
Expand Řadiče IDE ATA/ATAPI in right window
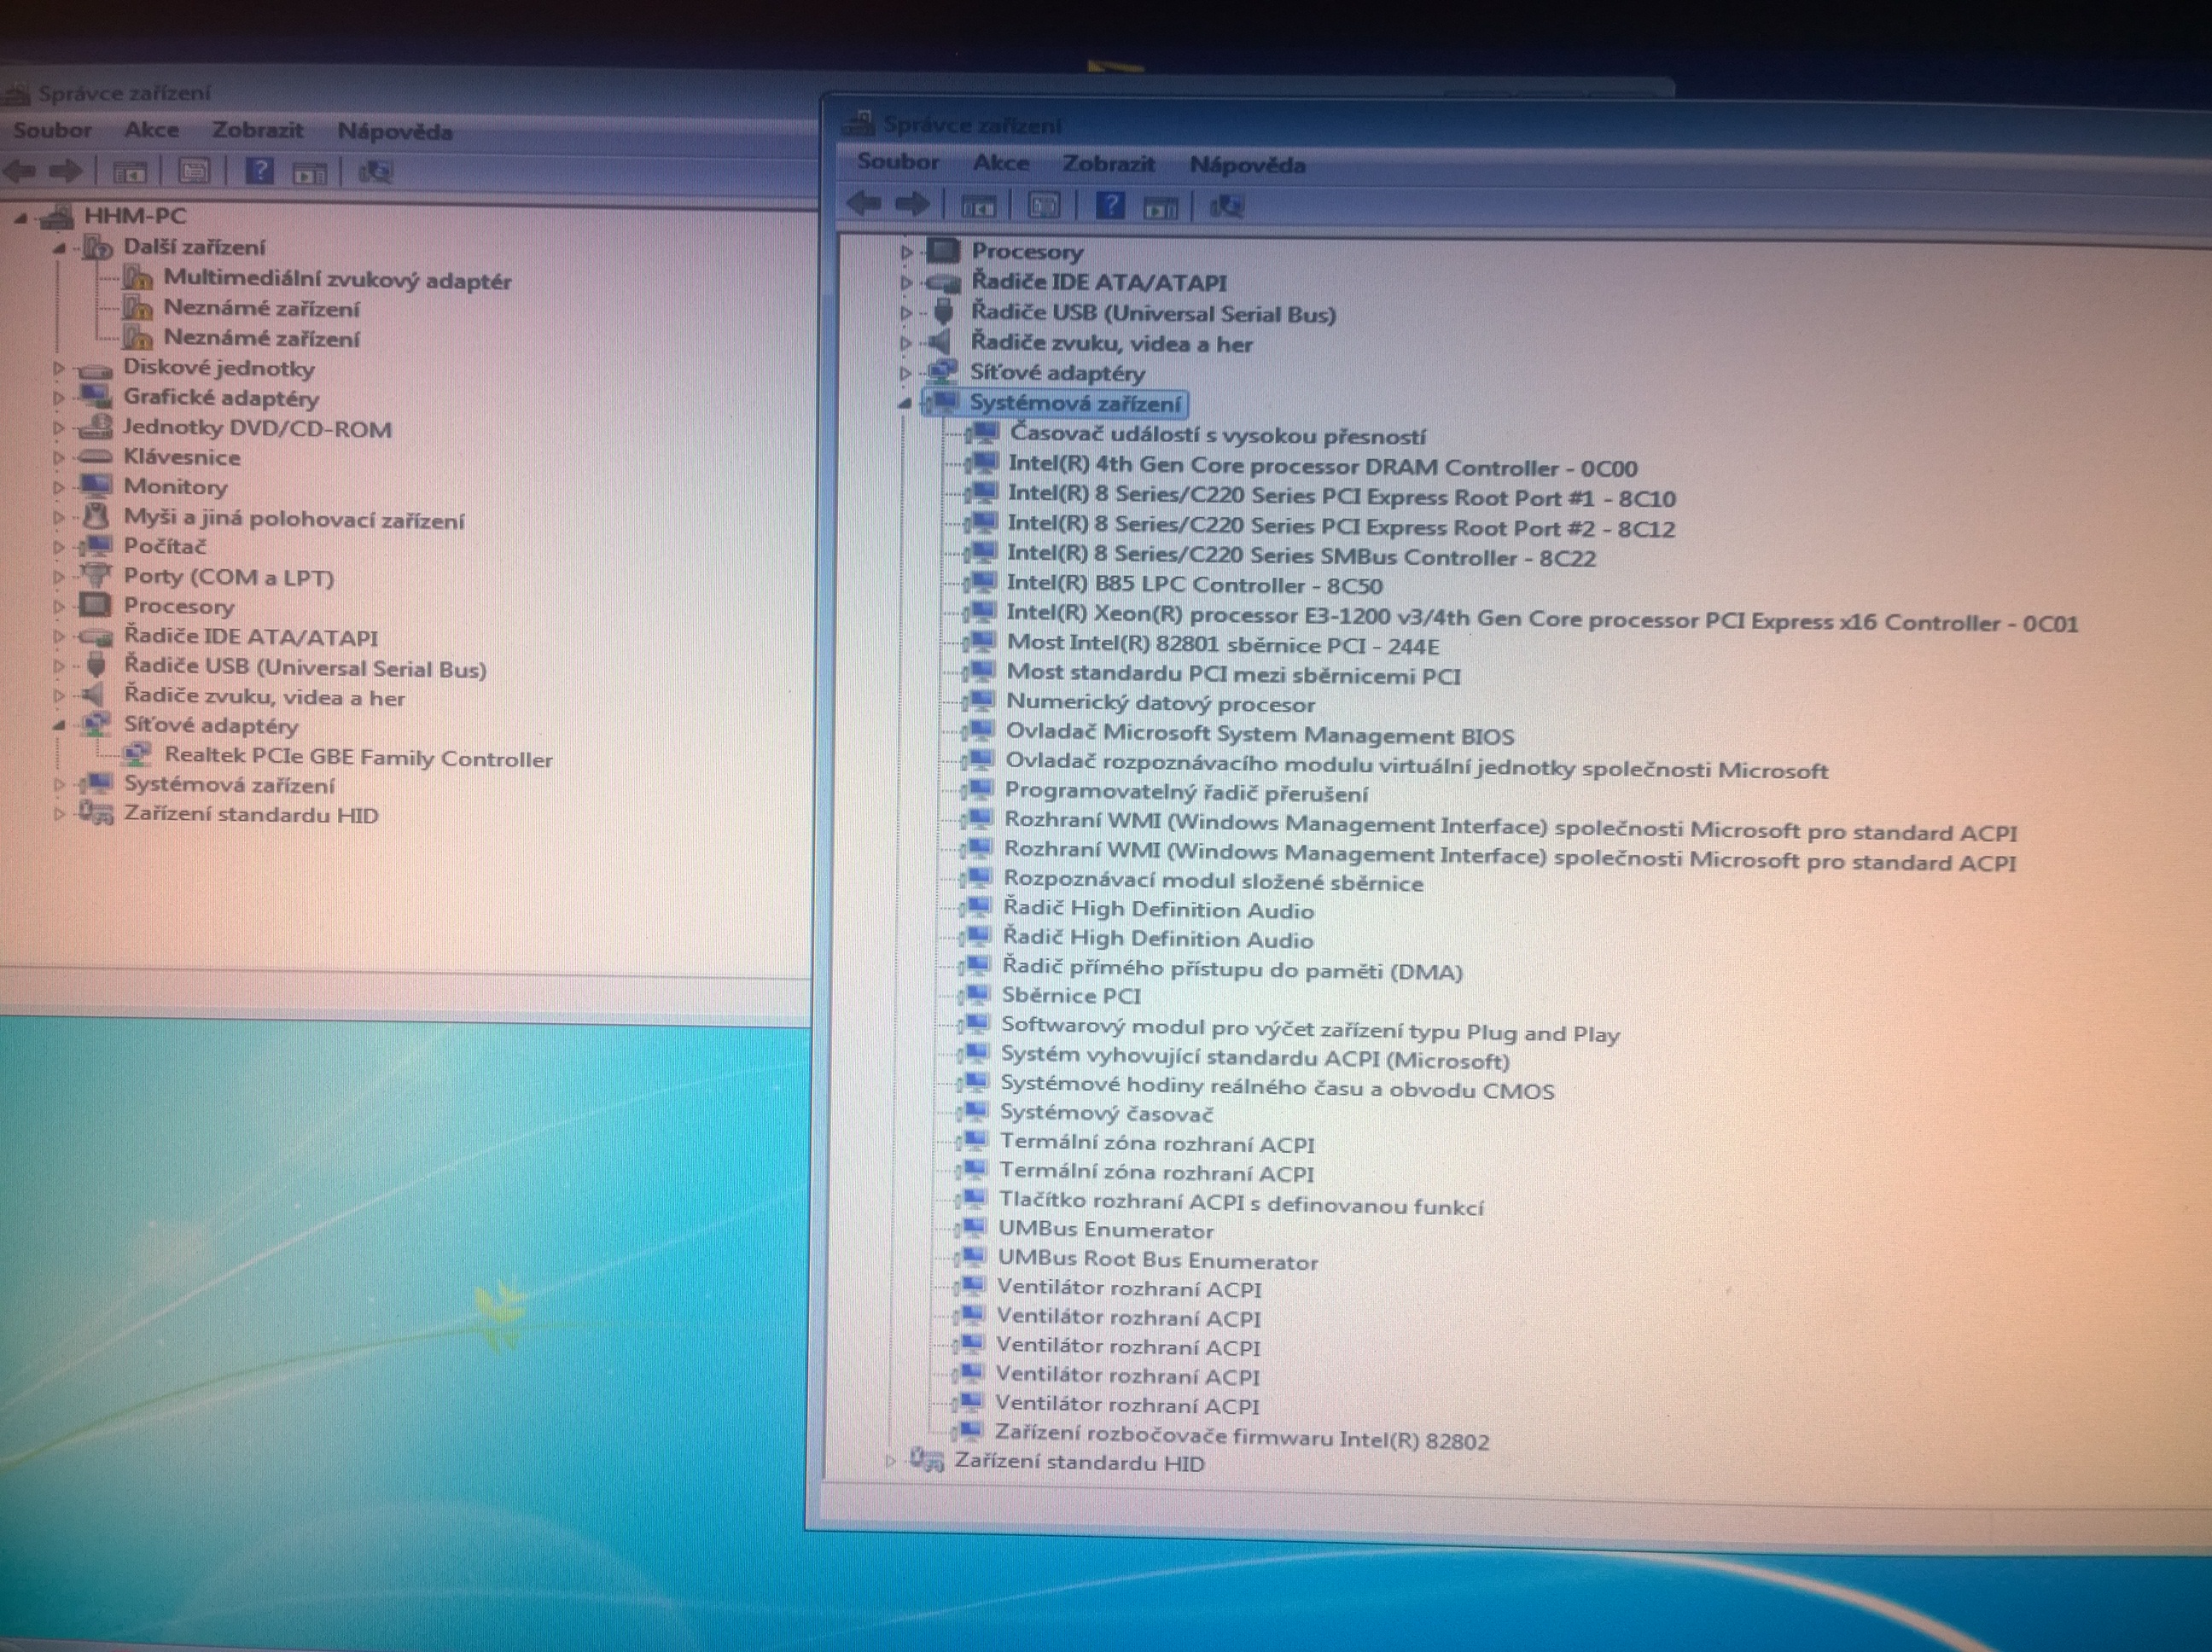coord(906,283)
